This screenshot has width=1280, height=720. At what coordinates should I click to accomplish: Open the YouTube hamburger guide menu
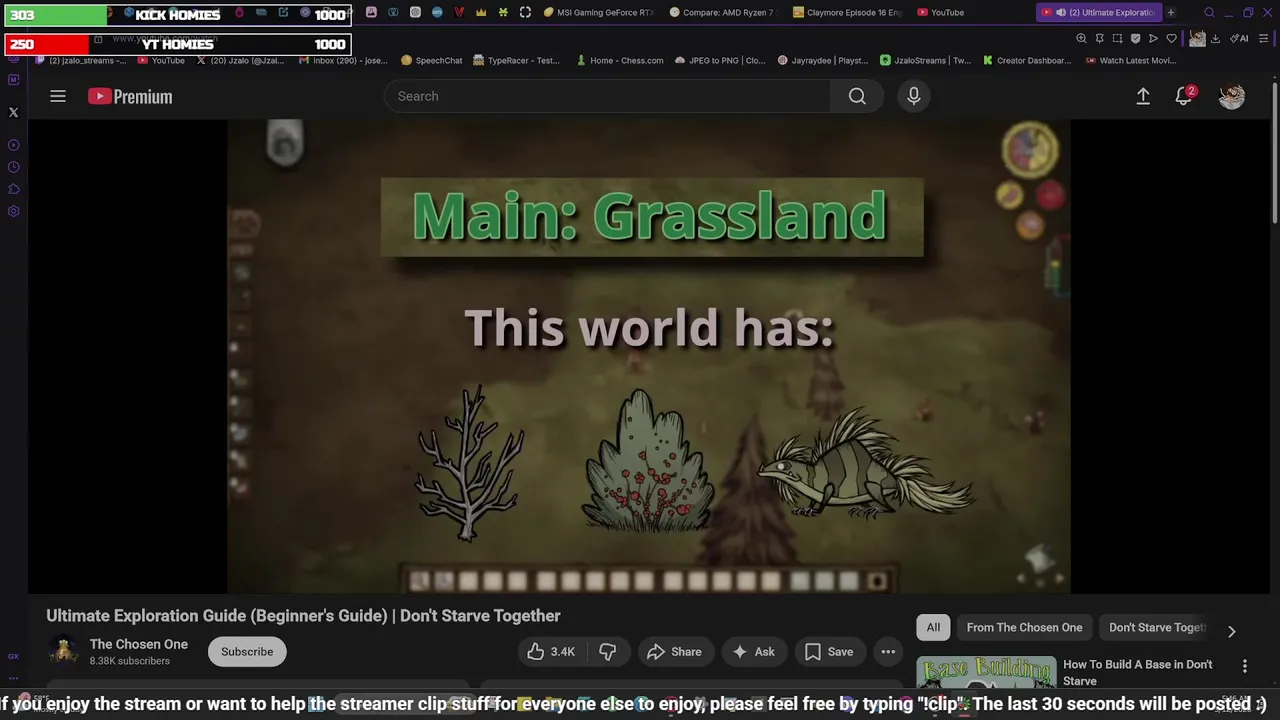click(x=58, y=96)
